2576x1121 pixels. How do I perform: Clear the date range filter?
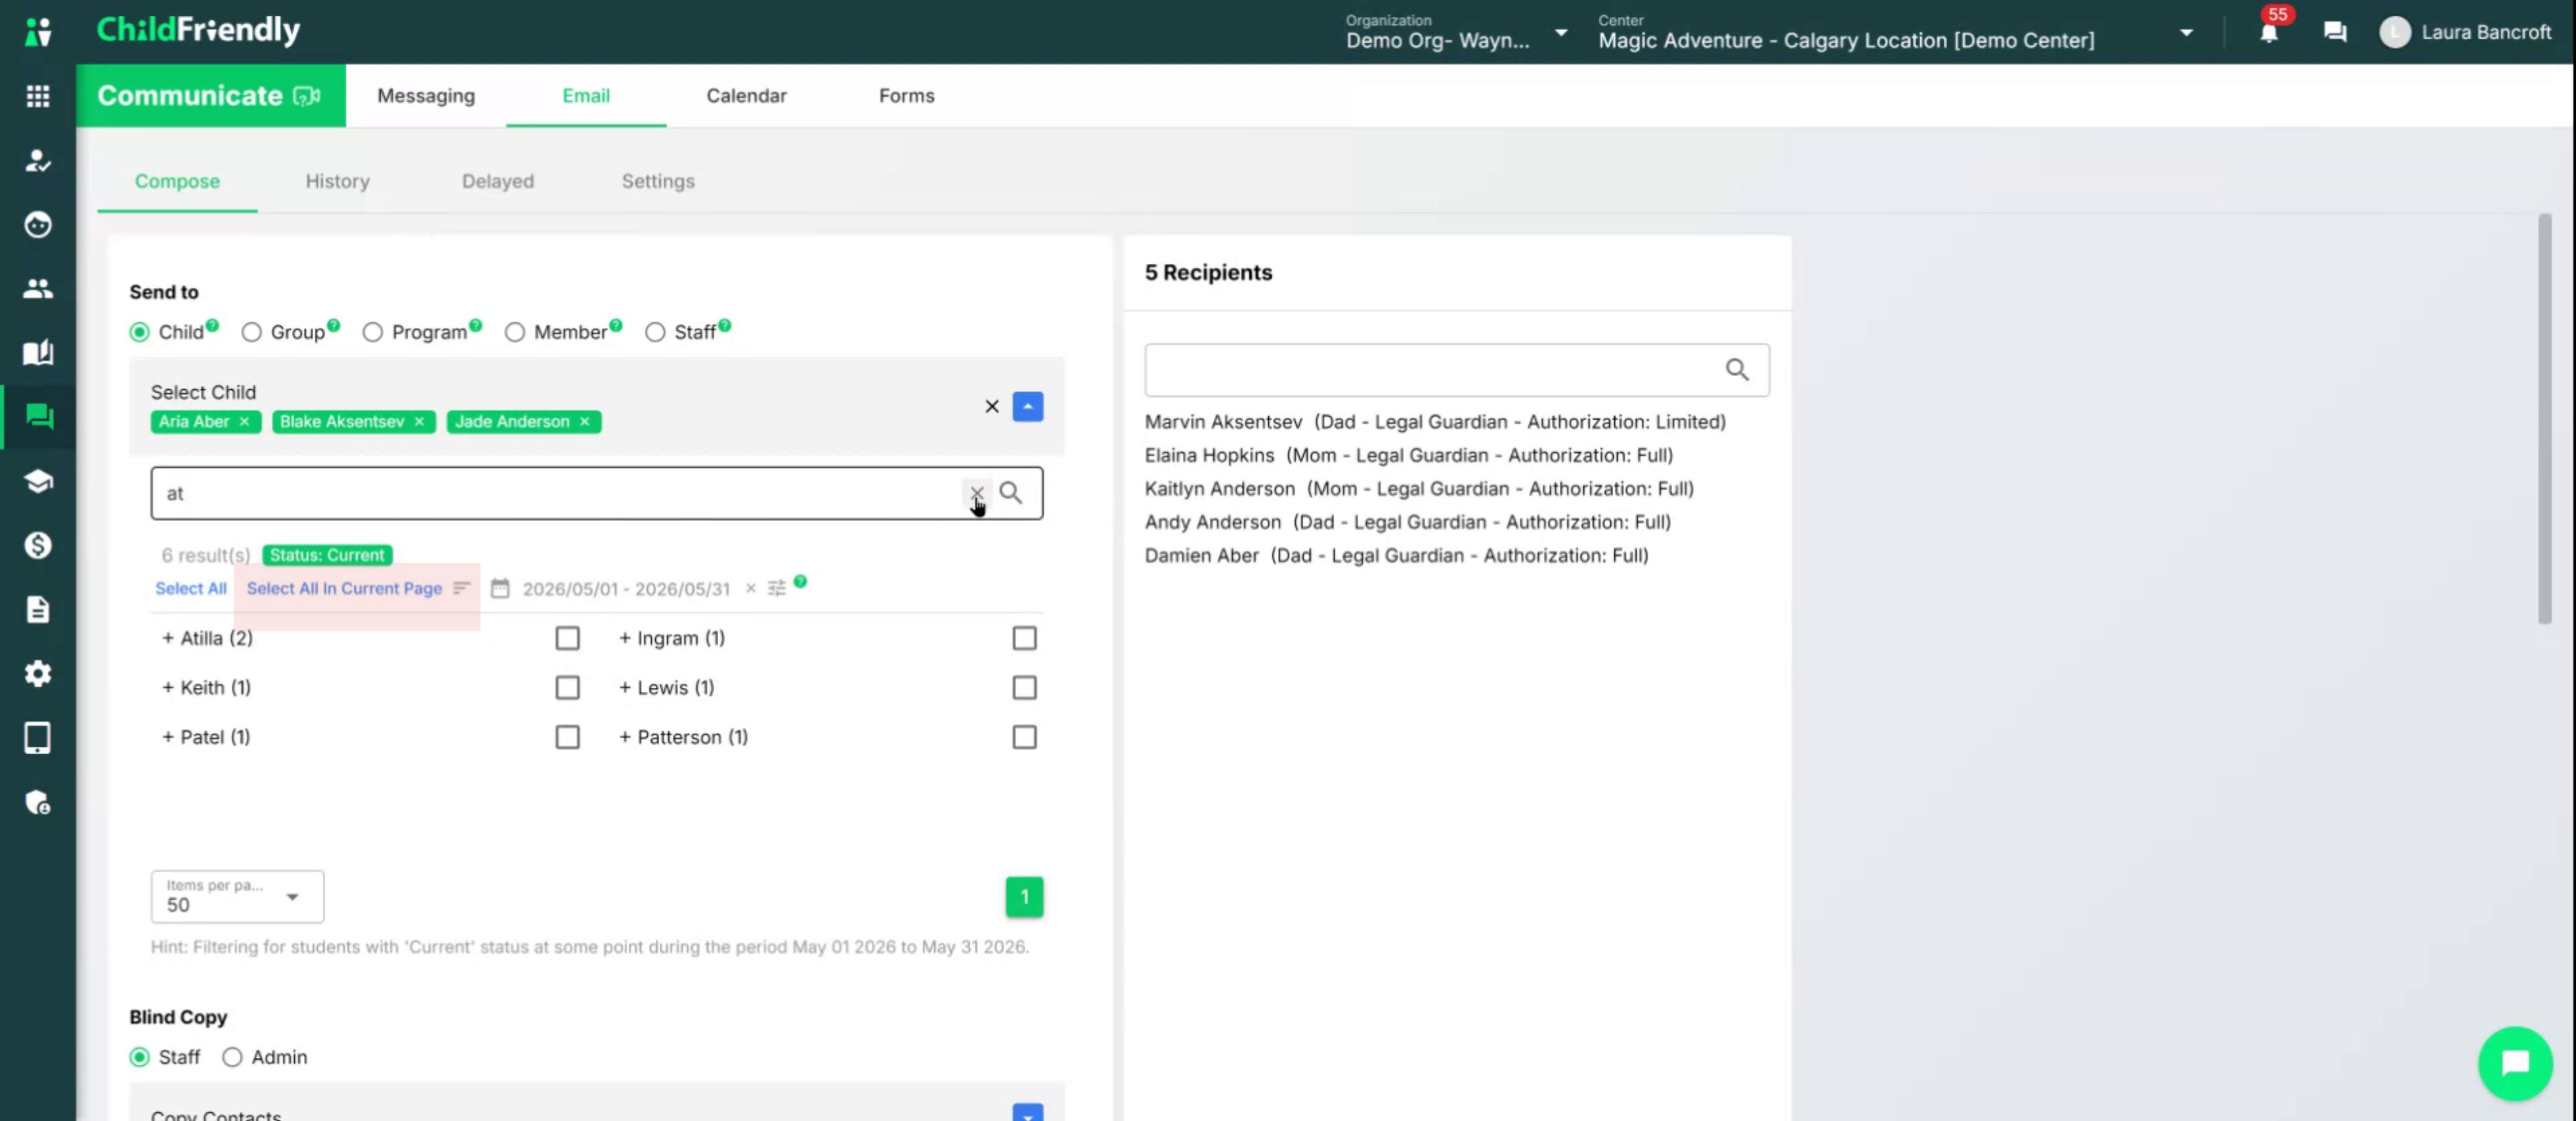750,588
